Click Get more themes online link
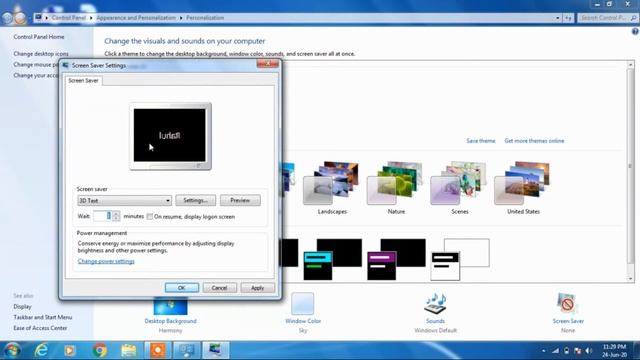Viewport: 640px width, 360px height. pos(534,141)
